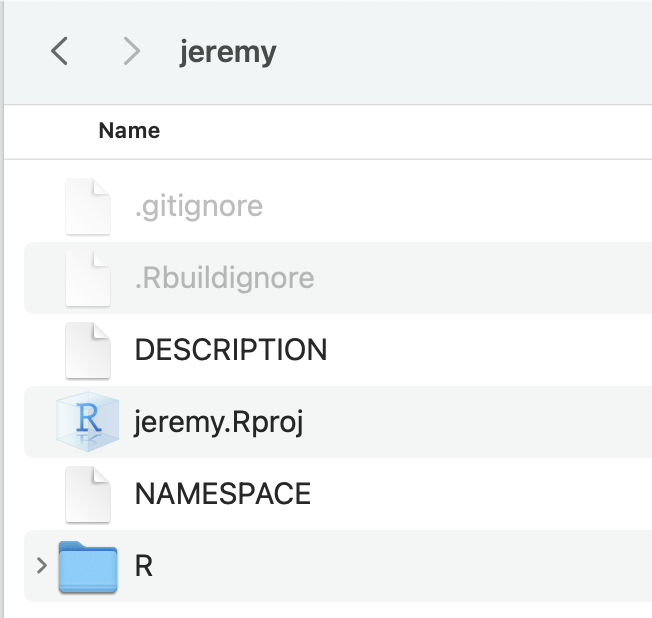
Task: Click the DESCRIPTION filename label
Action: tap(230, 350)
